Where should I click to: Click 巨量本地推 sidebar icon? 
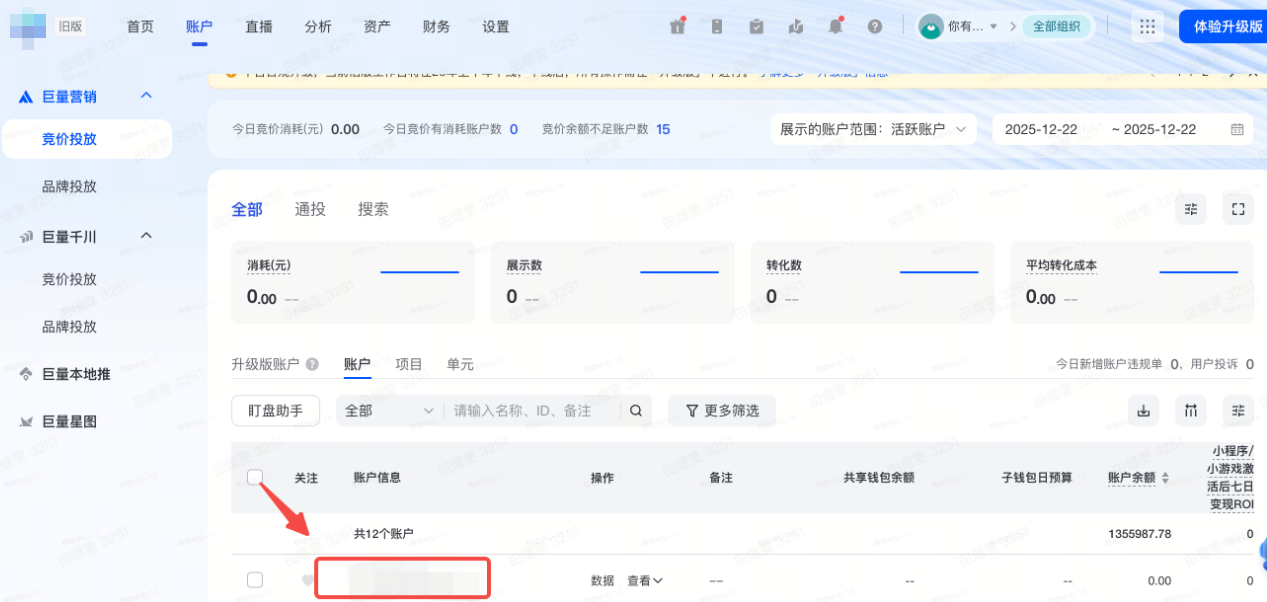point(27,374)
